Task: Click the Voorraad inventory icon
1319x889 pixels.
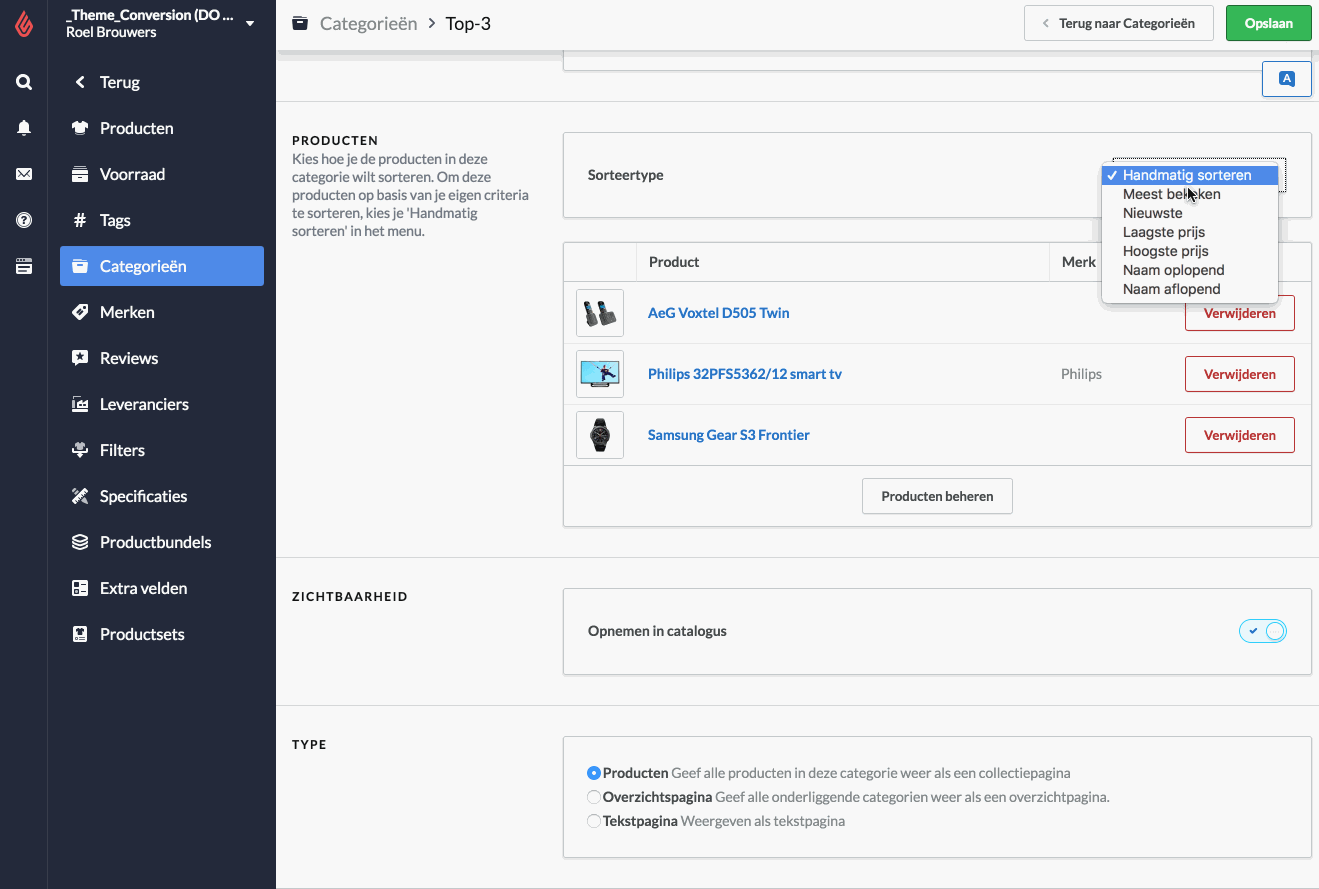Action: [x=80, y=174]
